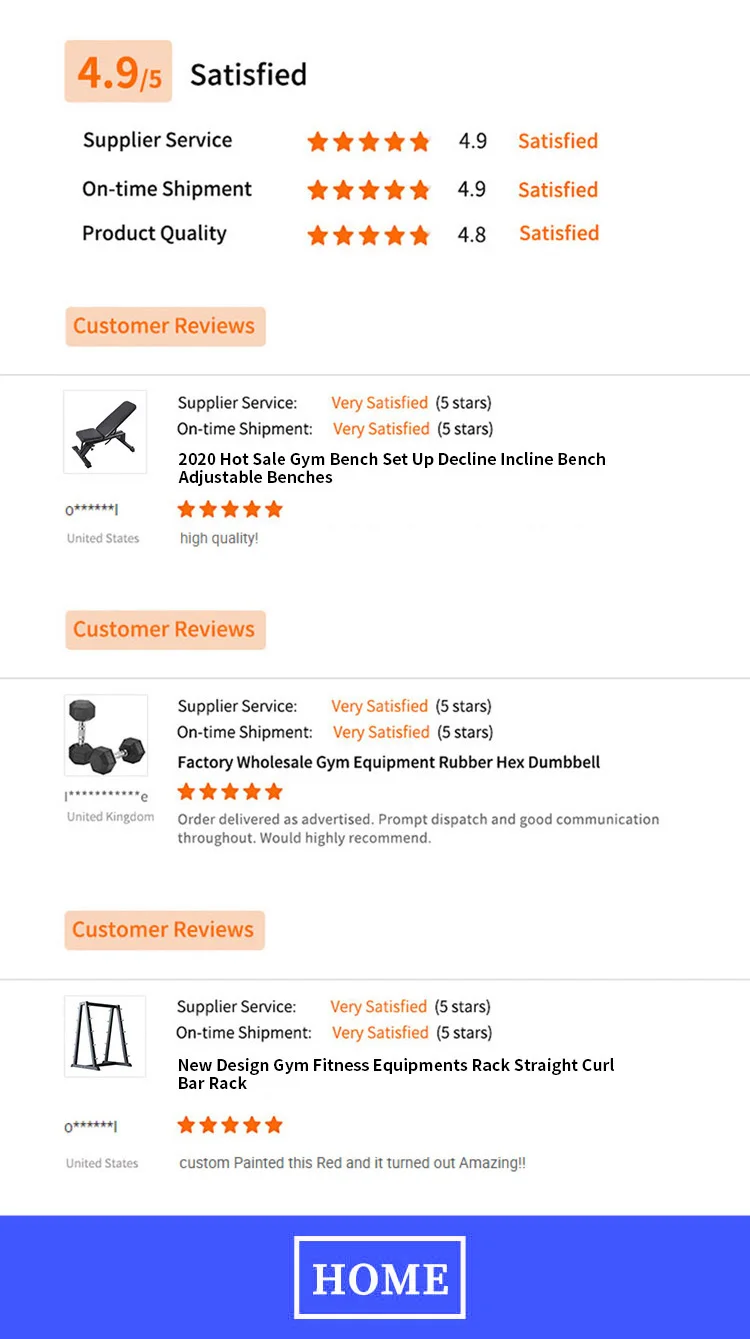The width and height of the screenshot is (750, 1339).
Task: Click the rubber hex dumbbell review stars
Action: tap(230, 792)
